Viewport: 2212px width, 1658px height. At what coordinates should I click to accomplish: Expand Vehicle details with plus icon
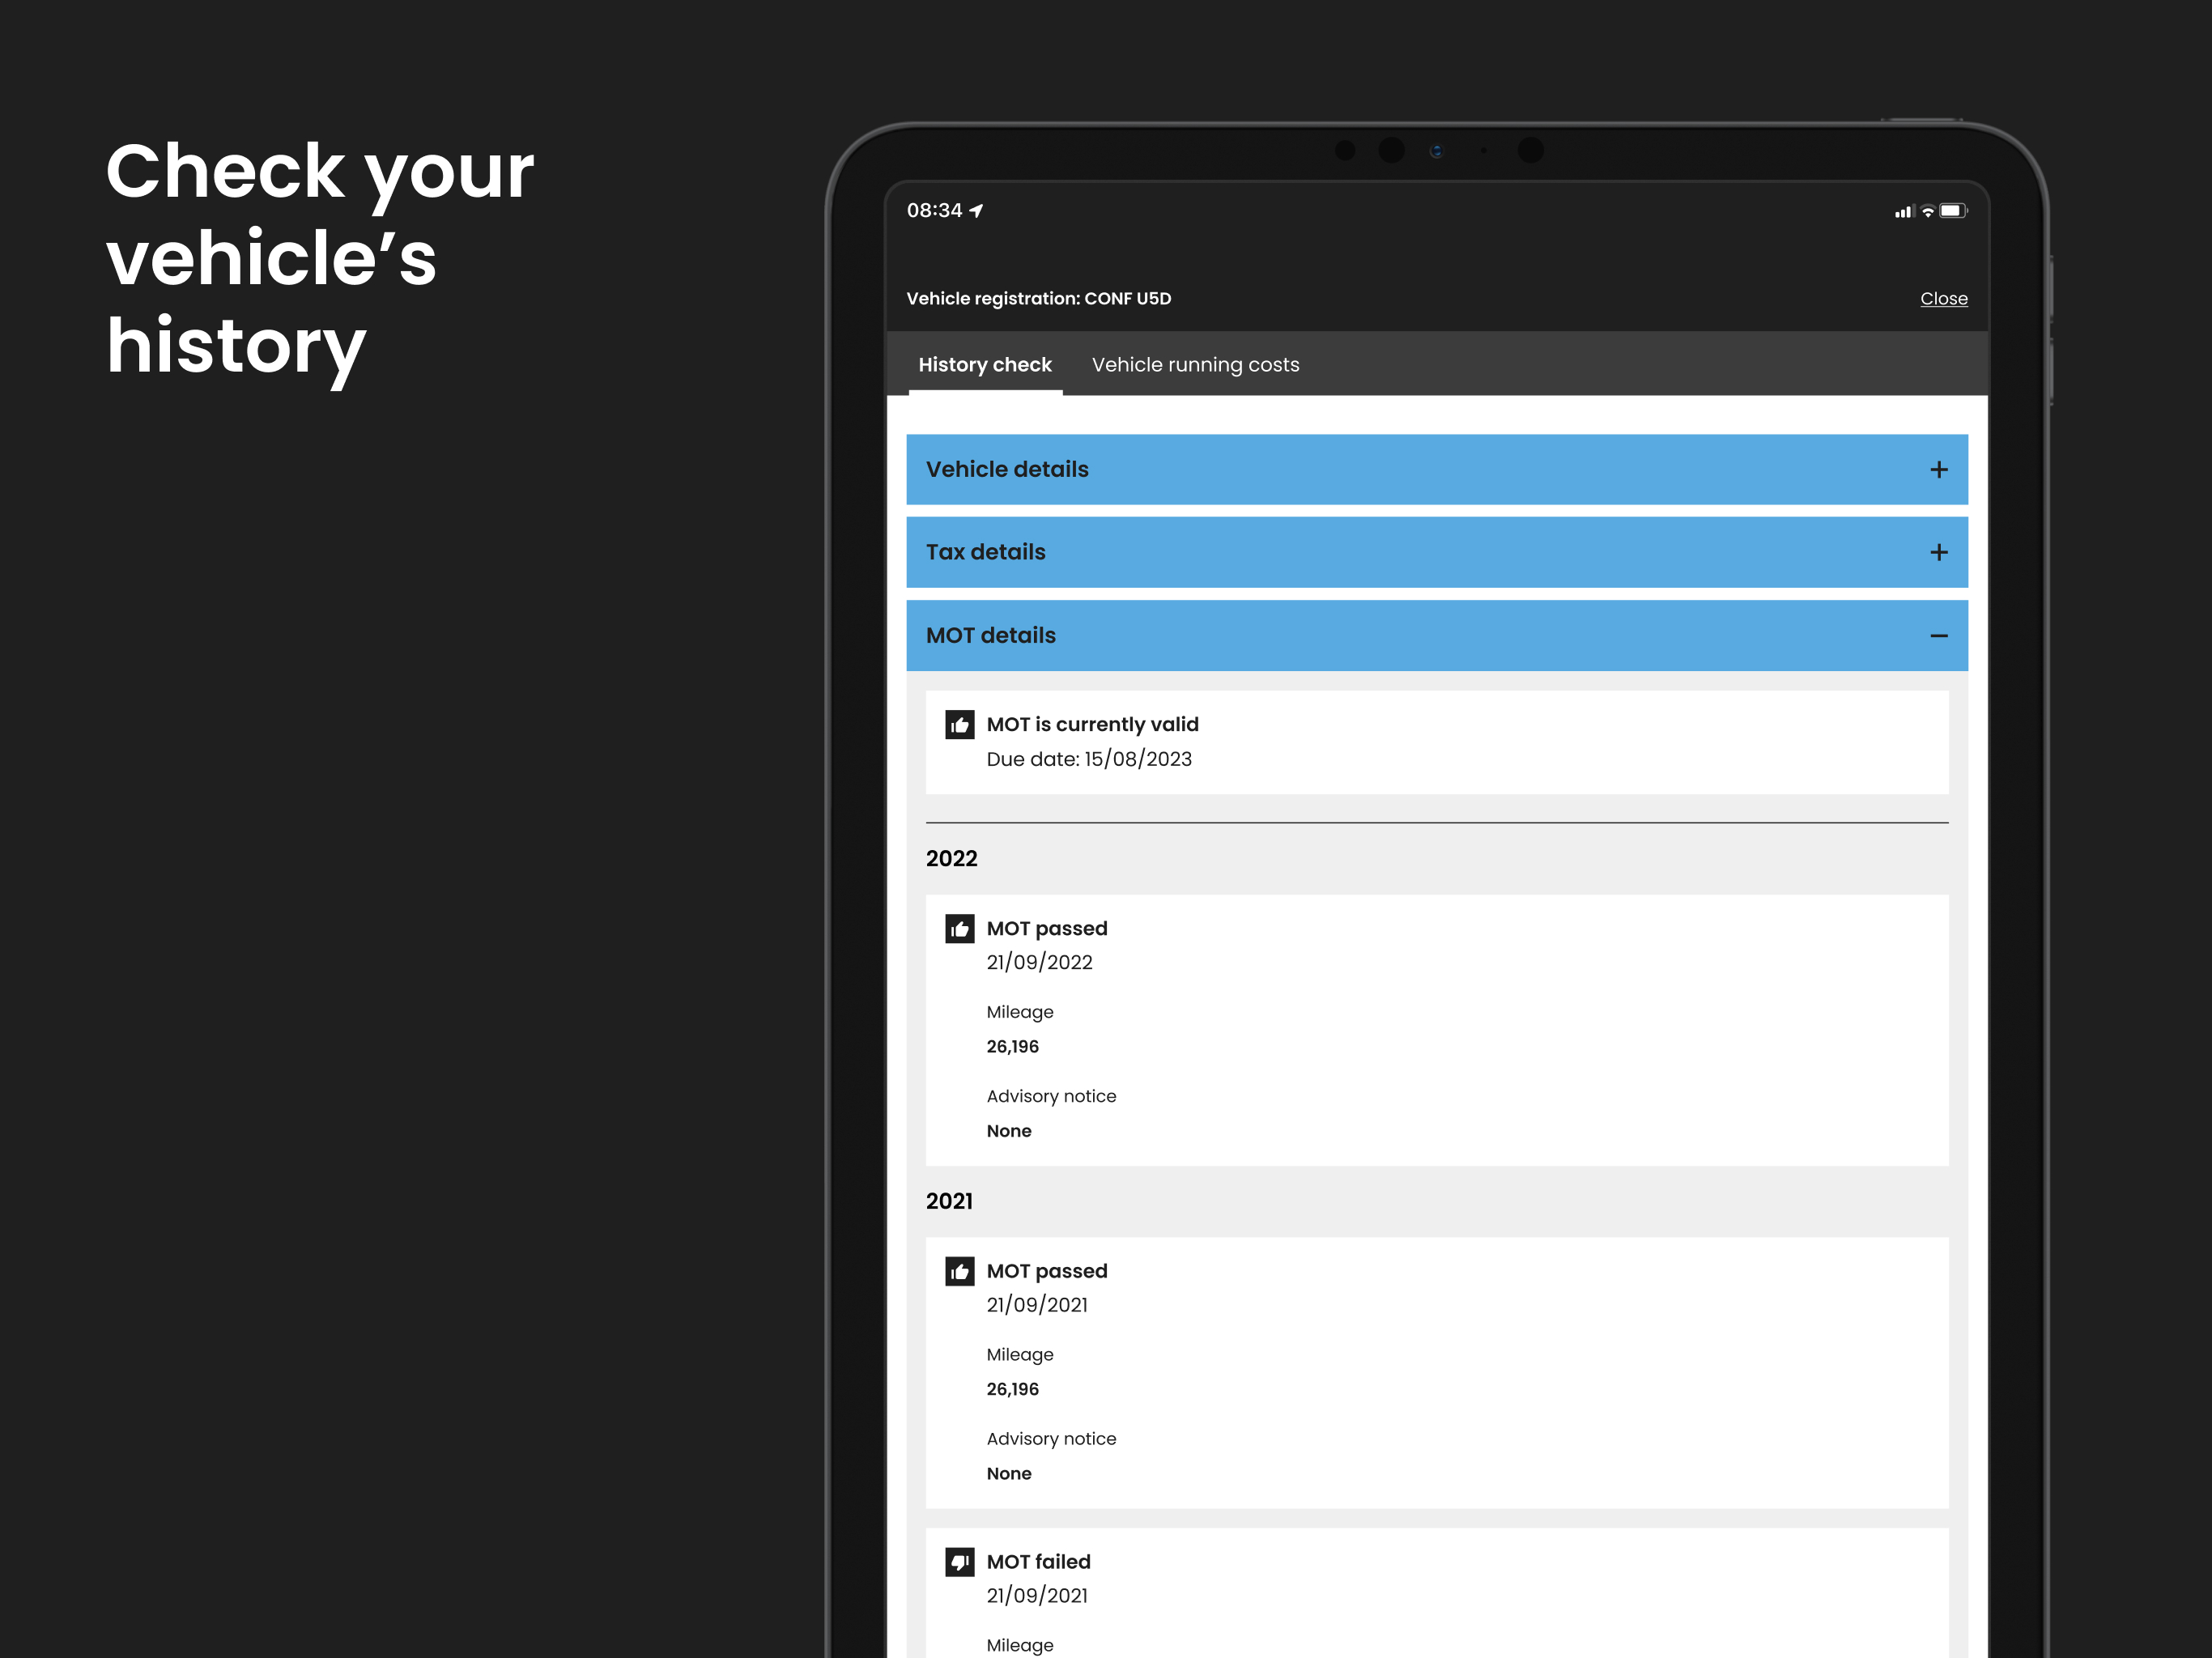(x=1938, y=470)
